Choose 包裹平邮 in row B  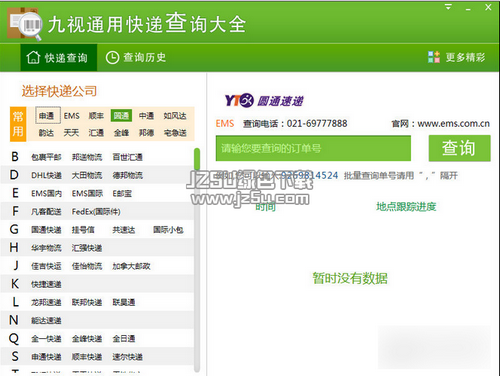click(x=46, y=157)
